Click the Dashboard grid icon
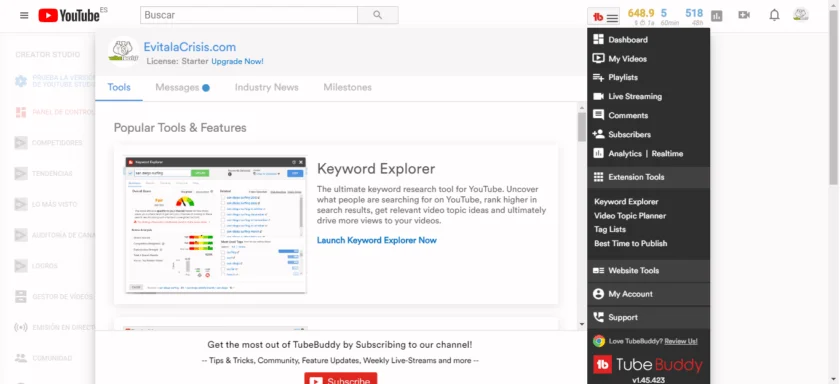The width and height of the screenshot is (840, 384). (x=598, y=40)
